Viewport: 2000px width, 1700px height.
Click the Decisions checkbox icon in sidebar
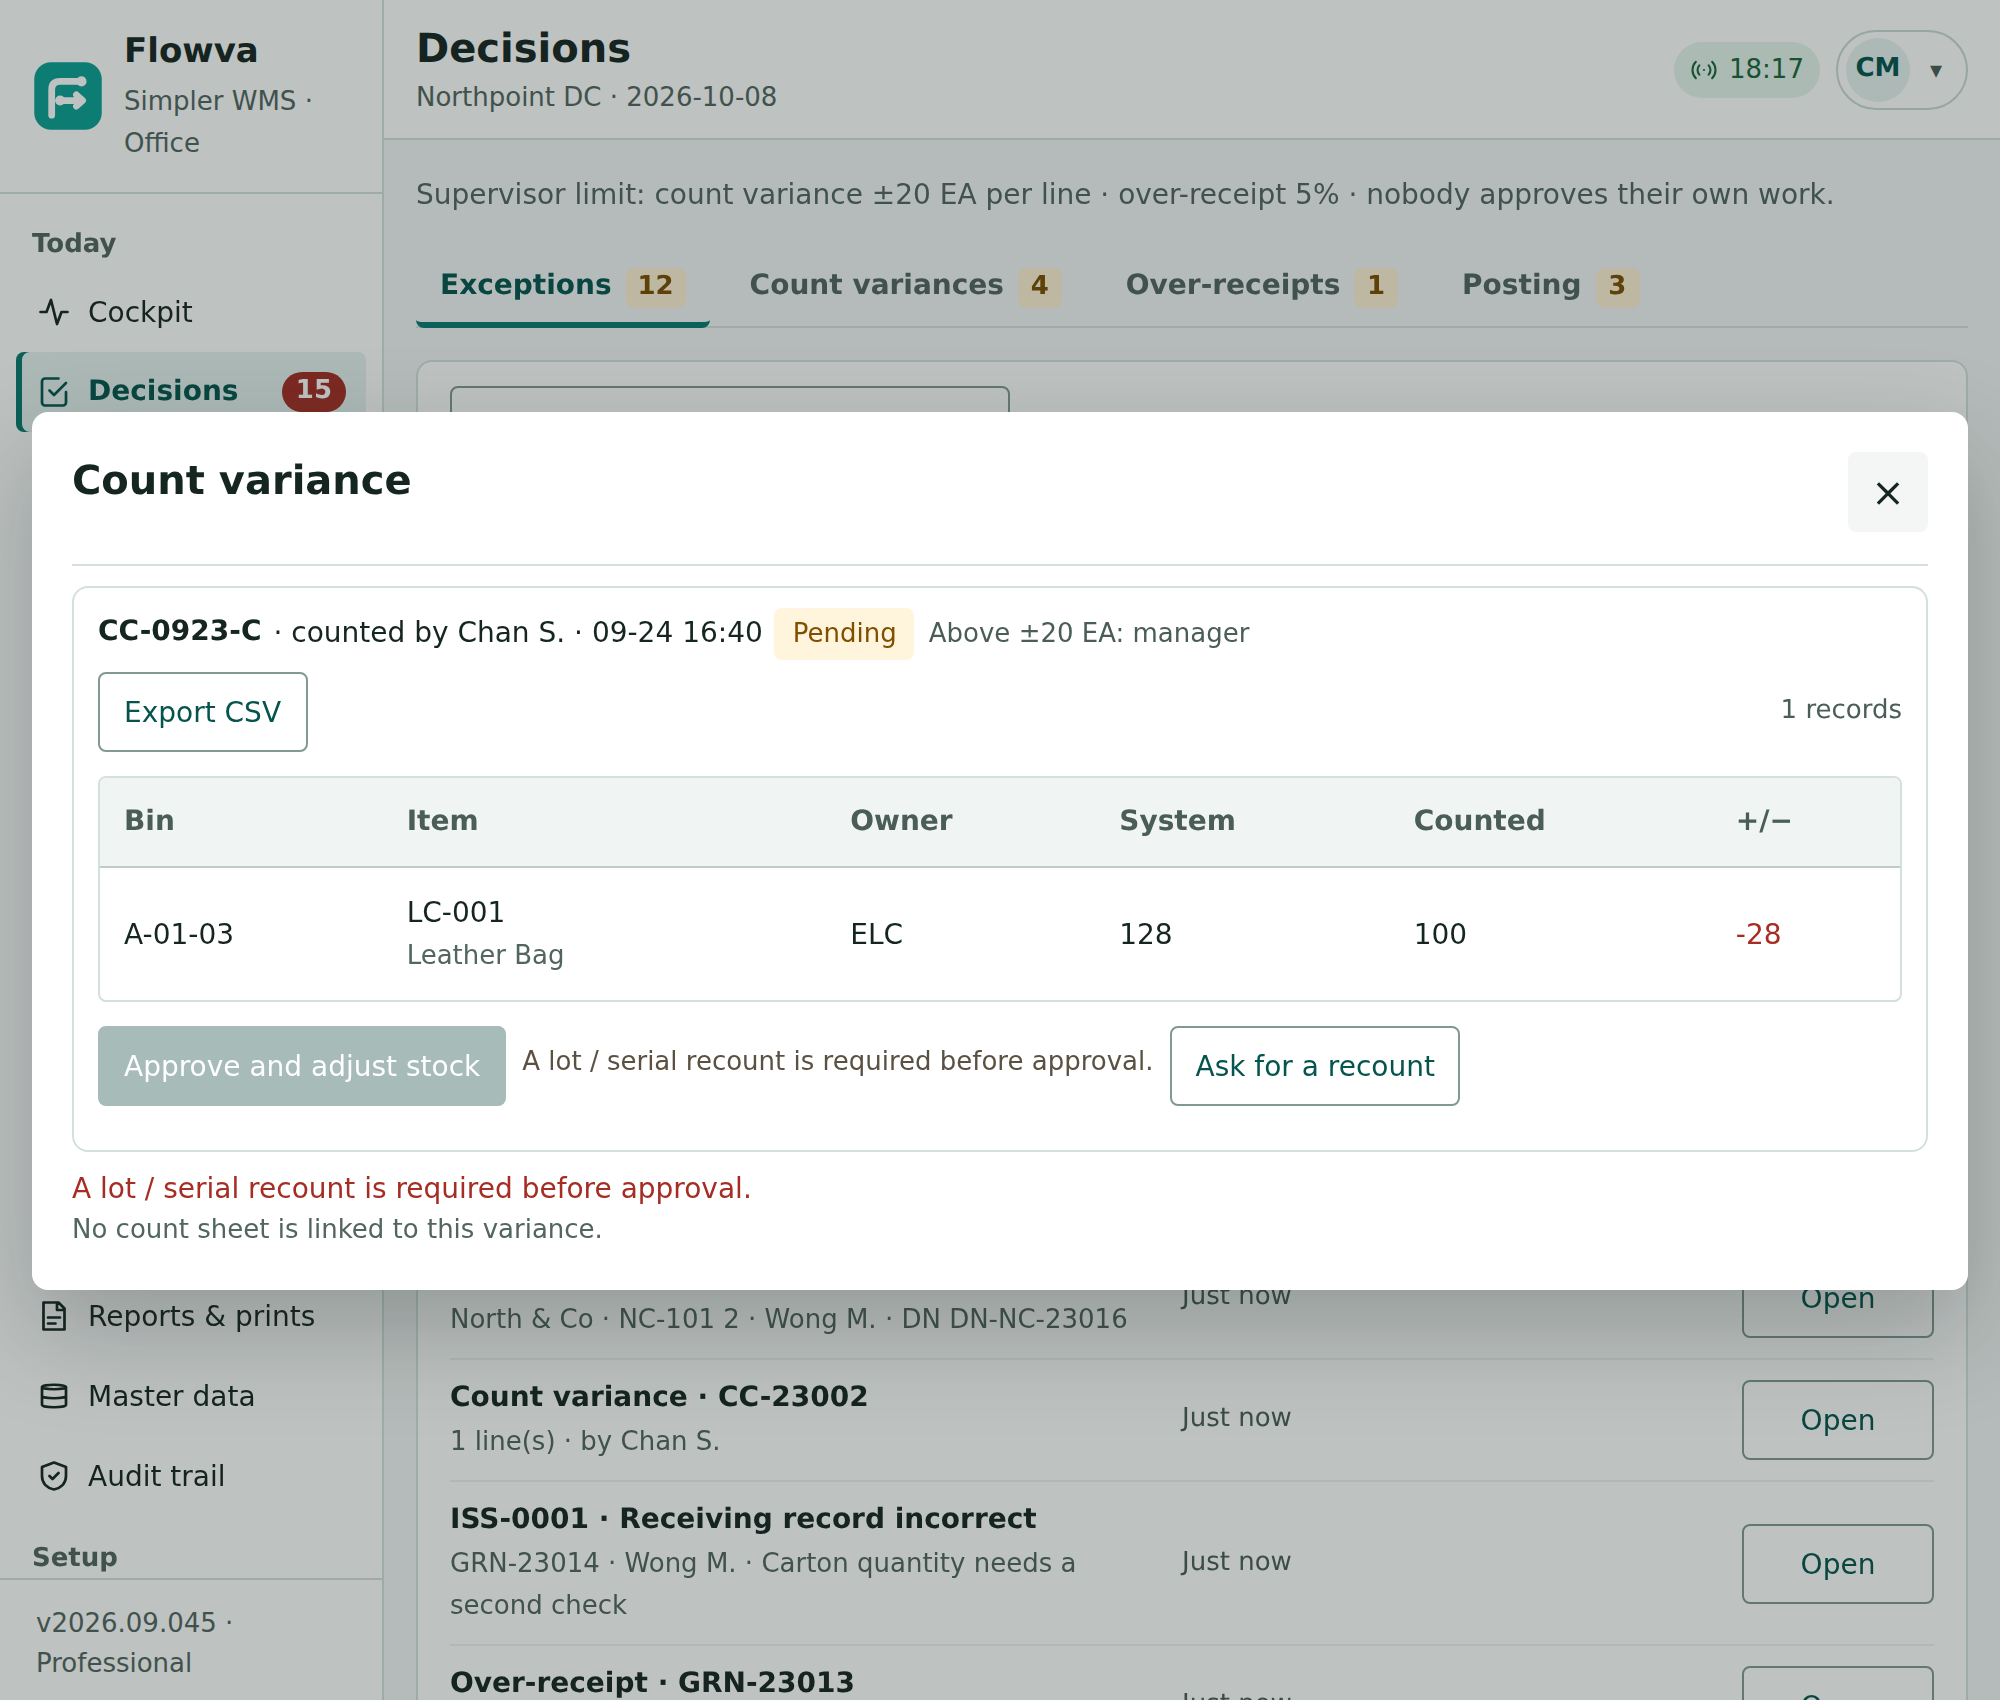tap(54, 391)
